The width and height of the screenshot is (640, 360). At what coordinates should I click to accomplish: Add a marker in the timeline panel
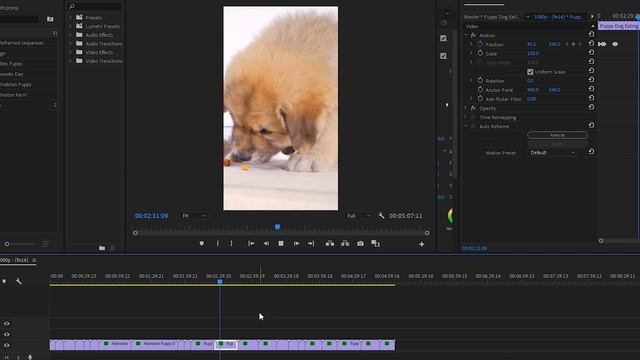tap(4, 281)
